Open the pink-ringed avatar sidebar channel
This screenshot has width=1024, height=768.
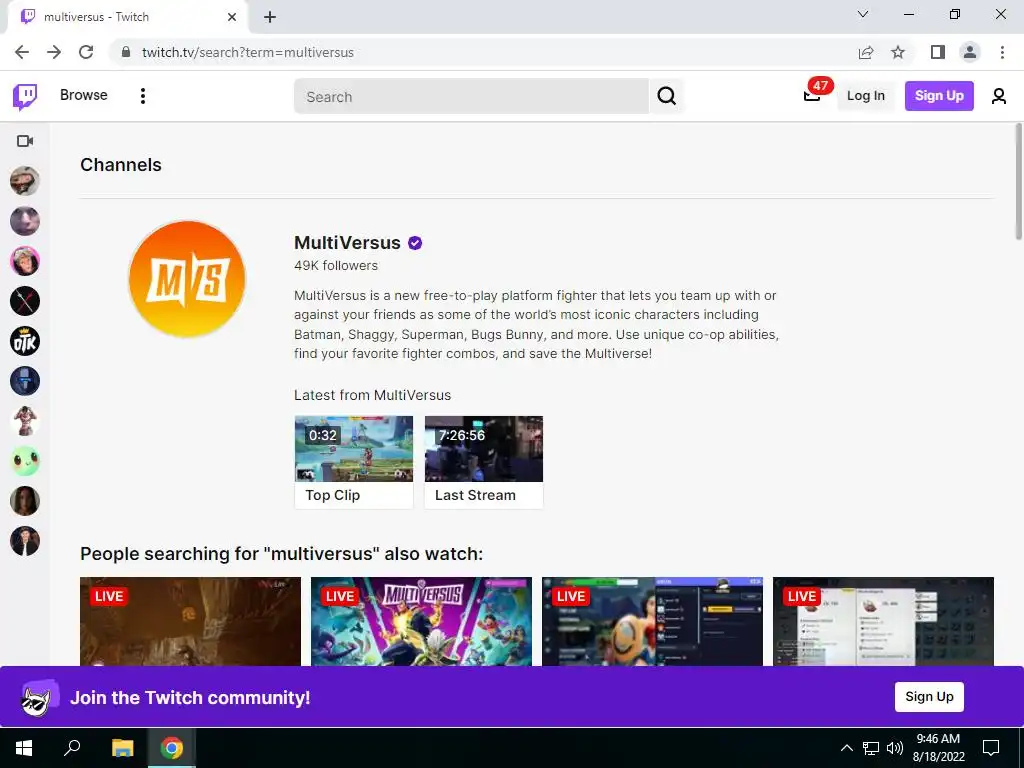[25, 261]
